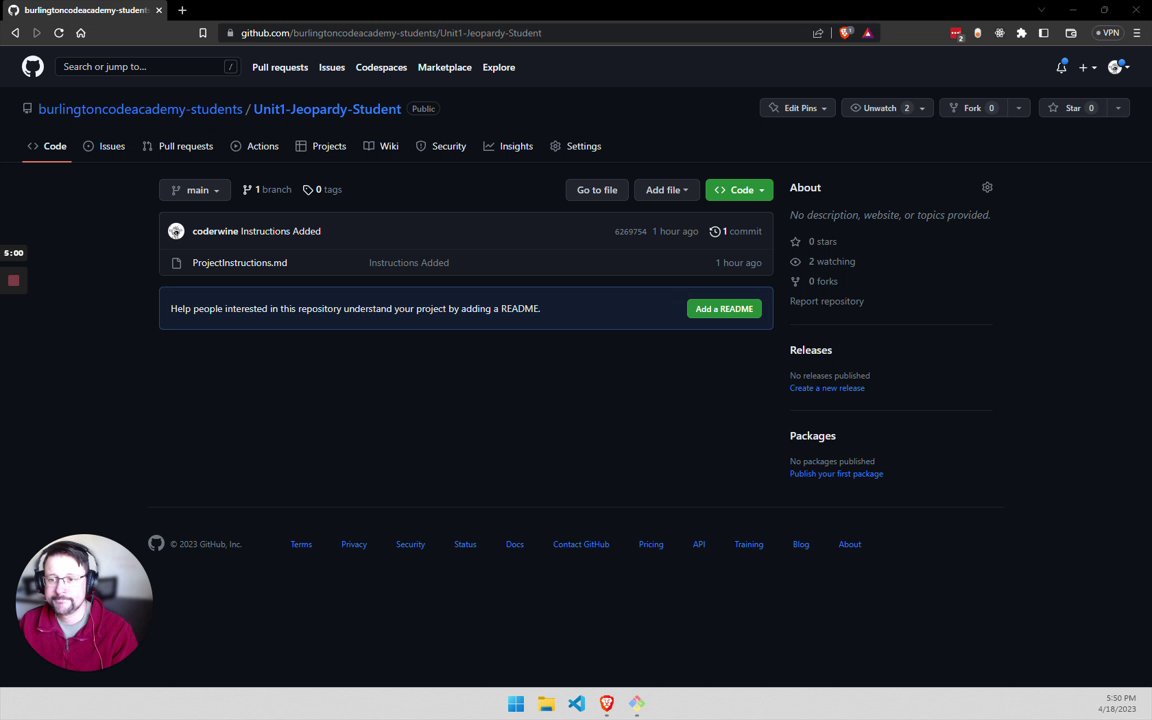This screenshot has height=720, width=1152.
Task: Click the About section gear icon
Action: pos(987,187)
